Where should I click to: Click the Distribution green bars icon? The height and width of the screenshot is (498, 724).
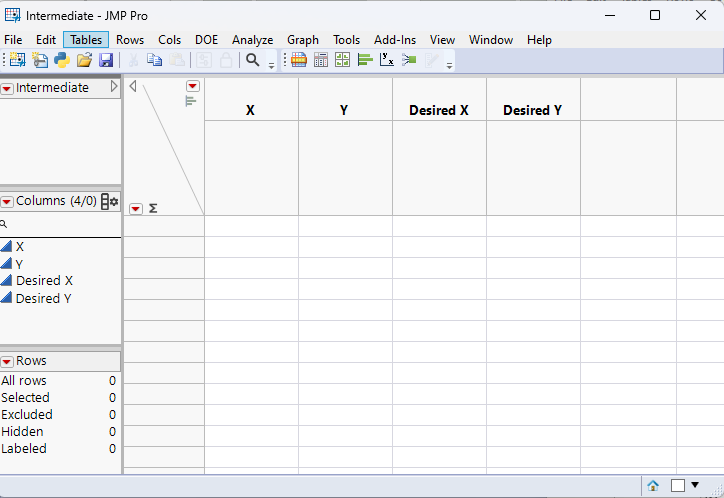365,60
